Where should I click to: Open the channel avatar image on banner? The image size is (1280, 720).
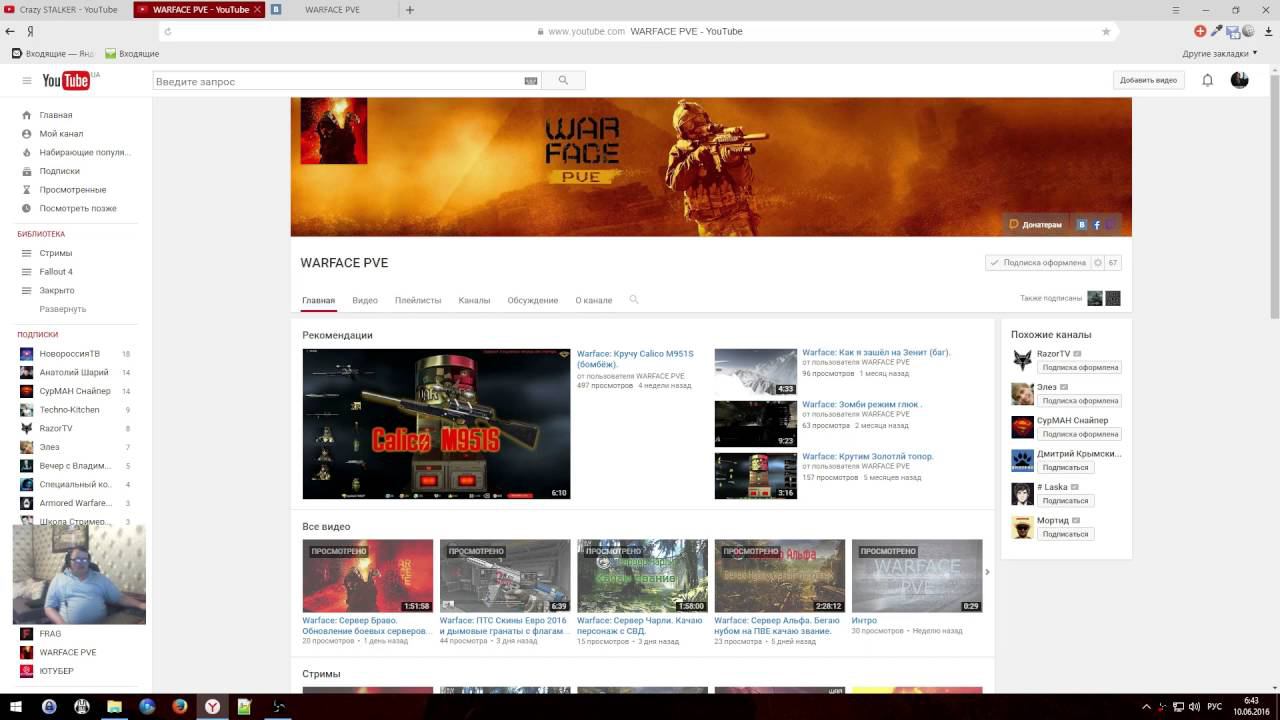click(334, 131)
